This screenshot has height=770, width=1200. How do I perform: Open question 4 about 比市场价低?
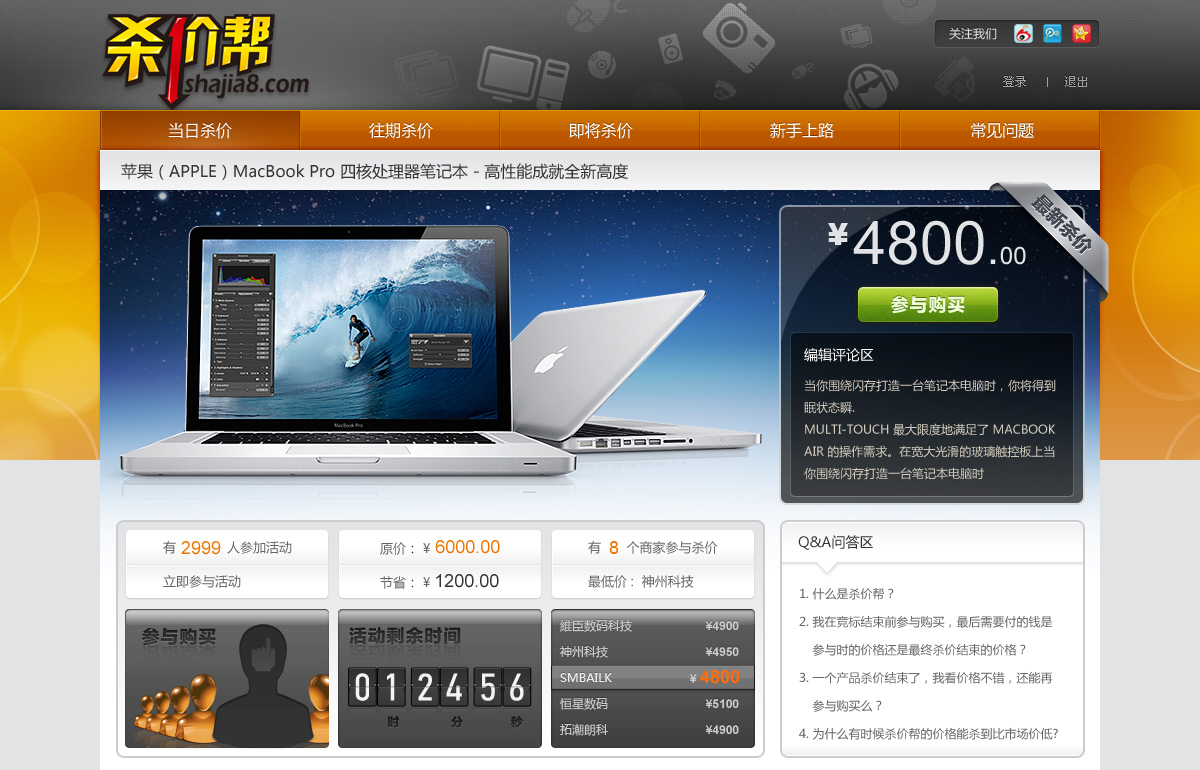click(x=928, y=733)
